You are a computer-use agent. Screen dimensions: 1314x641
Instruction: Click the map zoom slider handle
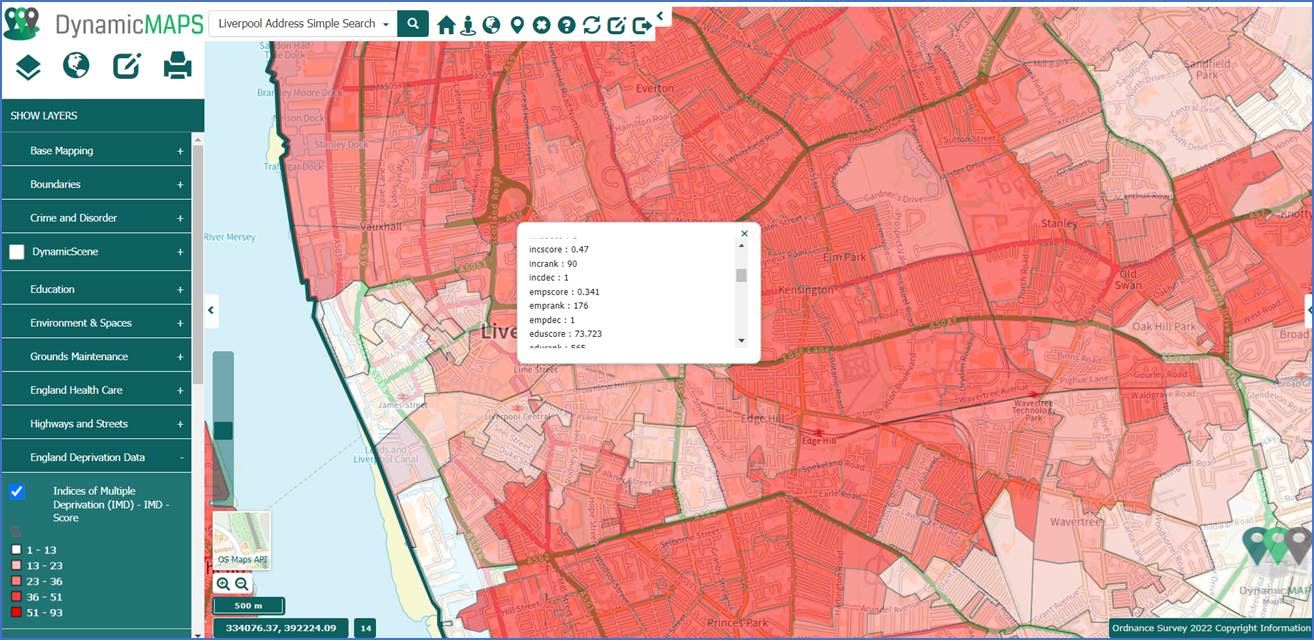pyautogui.click(x=223, y=430)
